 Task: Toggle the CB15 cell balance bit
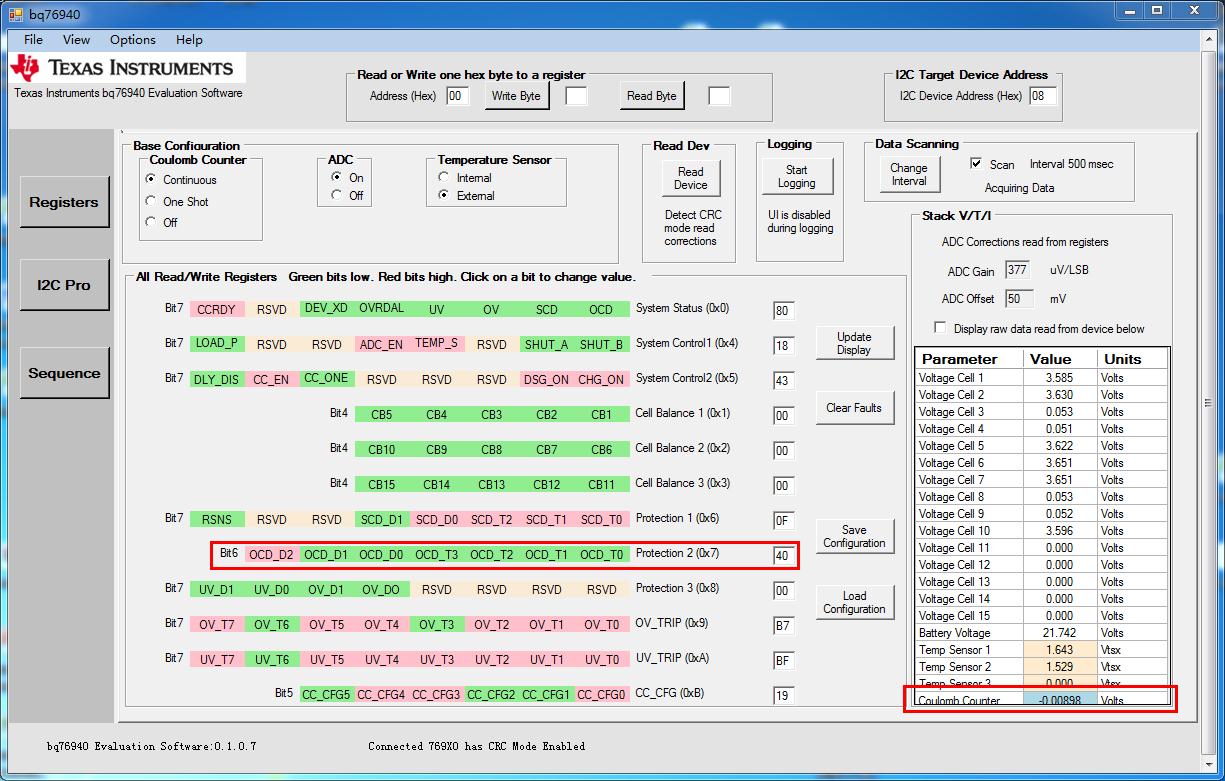tap(382, 485)
